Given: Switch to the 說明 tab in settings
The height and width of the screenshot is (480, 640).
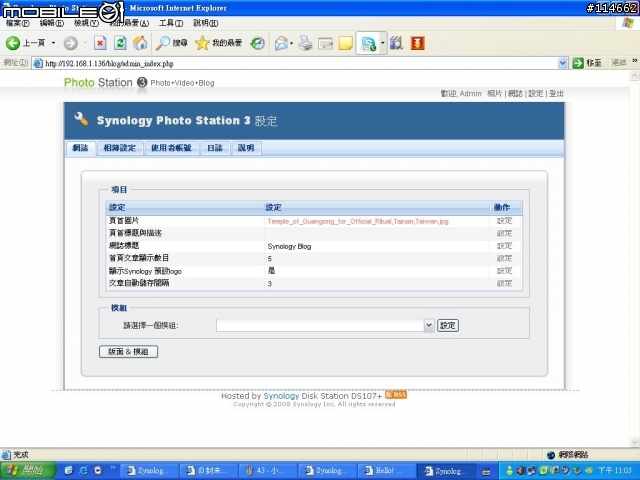Looking at the screenshot, I should 246,148.
